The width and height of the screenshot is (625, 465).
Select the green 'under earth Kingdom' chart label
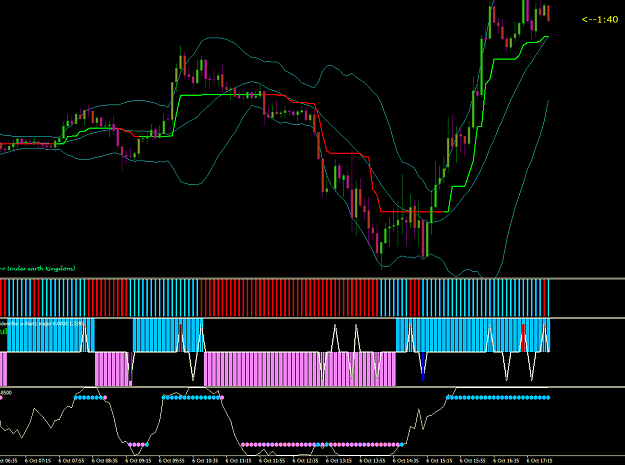[x=37, y=269]
